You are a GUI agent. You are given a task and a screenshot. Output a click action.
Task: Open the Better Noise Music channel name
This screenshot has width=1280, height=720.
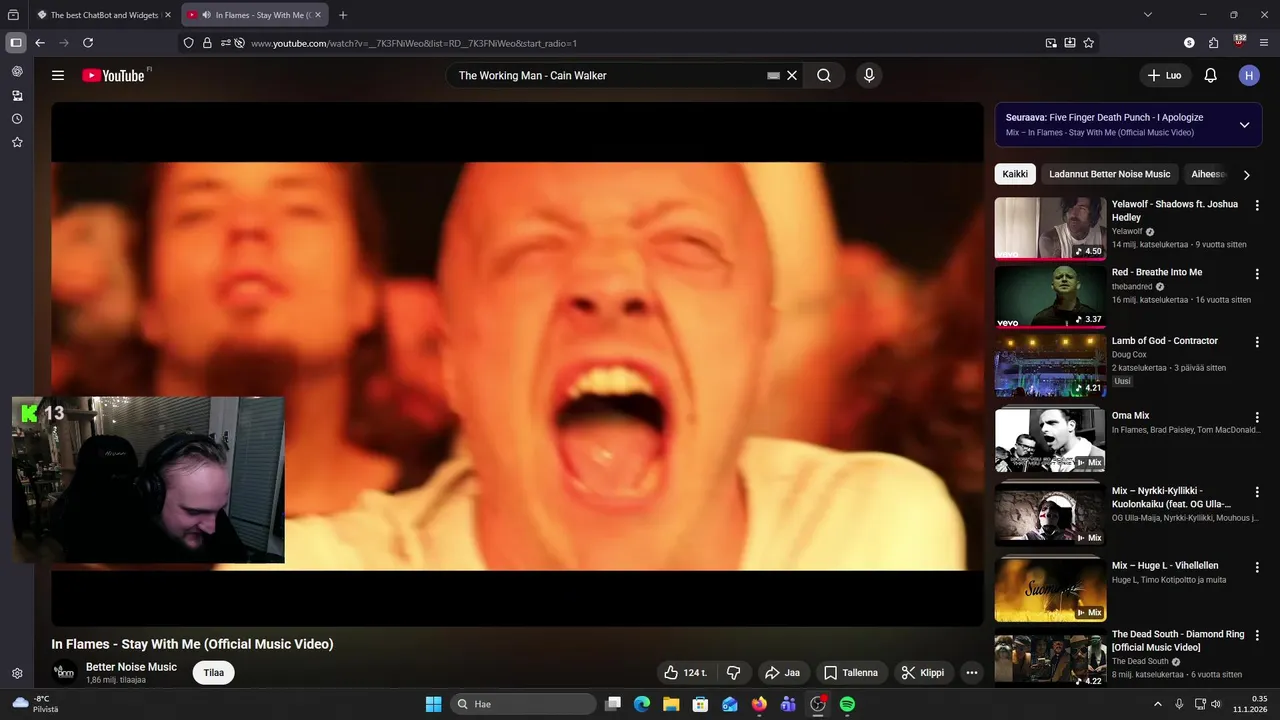[x=131, y=667]
